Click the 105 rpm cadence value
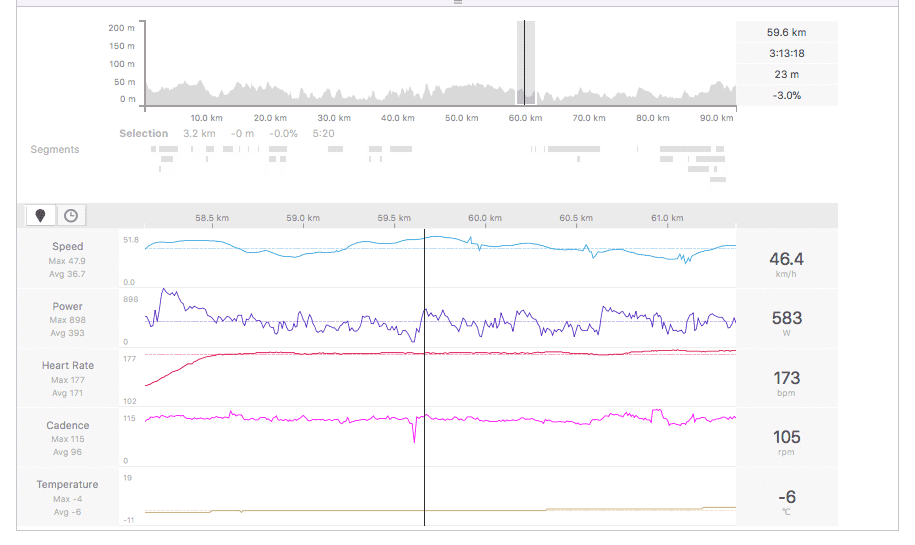This screenshot has height=545, width=915. pos(786,438)
